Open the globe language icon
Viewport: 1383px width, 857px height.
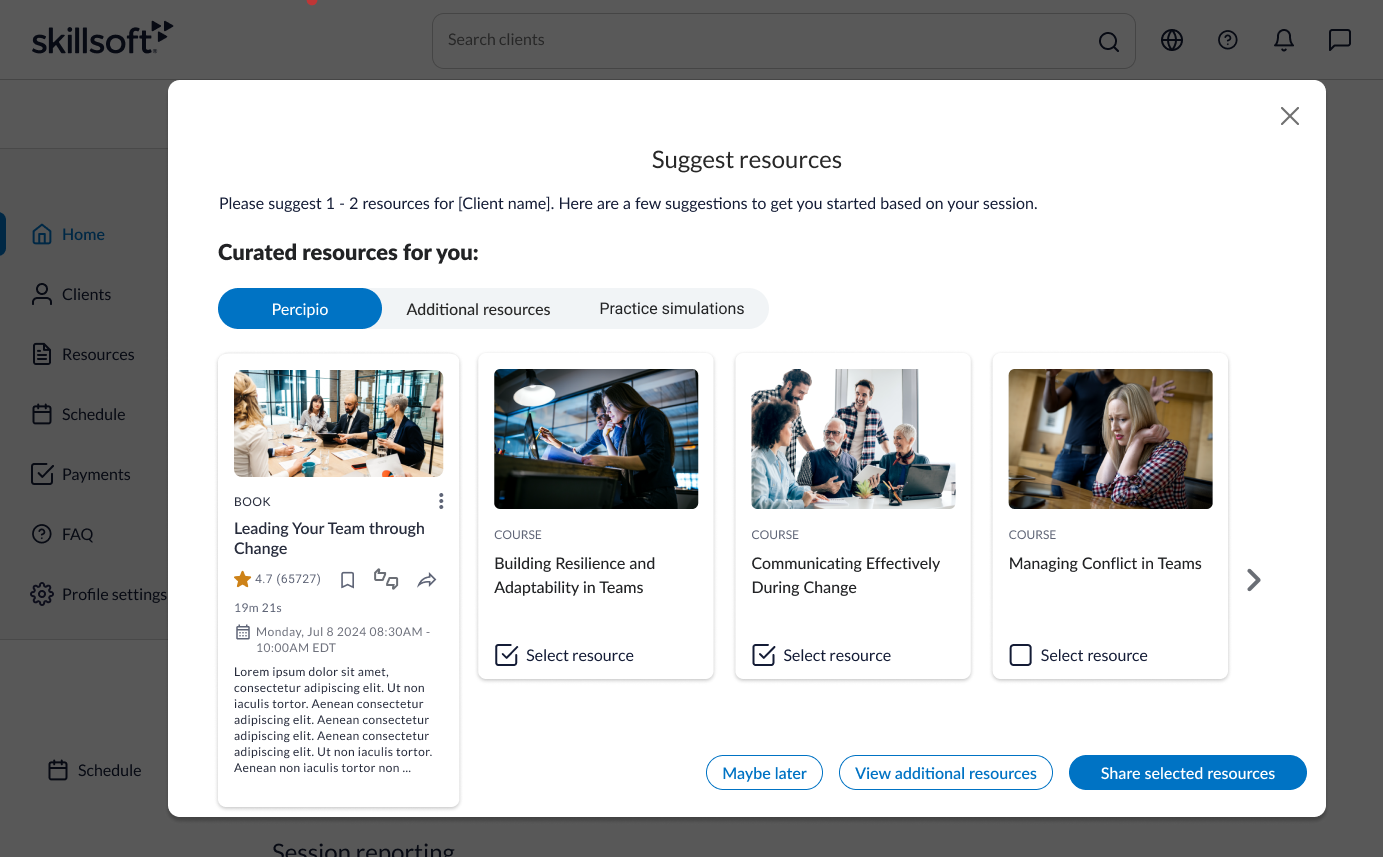[1172, 40]
